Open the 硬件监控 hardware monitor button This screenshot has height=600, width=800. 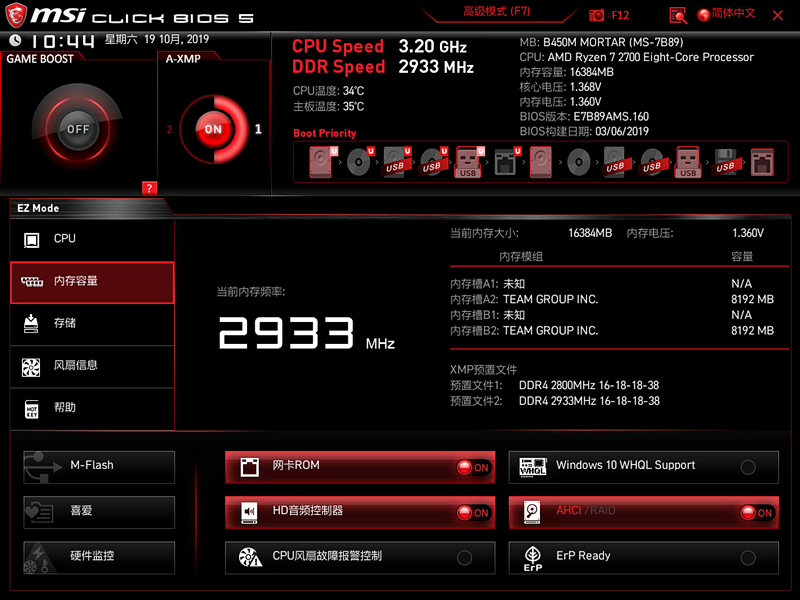99,558
